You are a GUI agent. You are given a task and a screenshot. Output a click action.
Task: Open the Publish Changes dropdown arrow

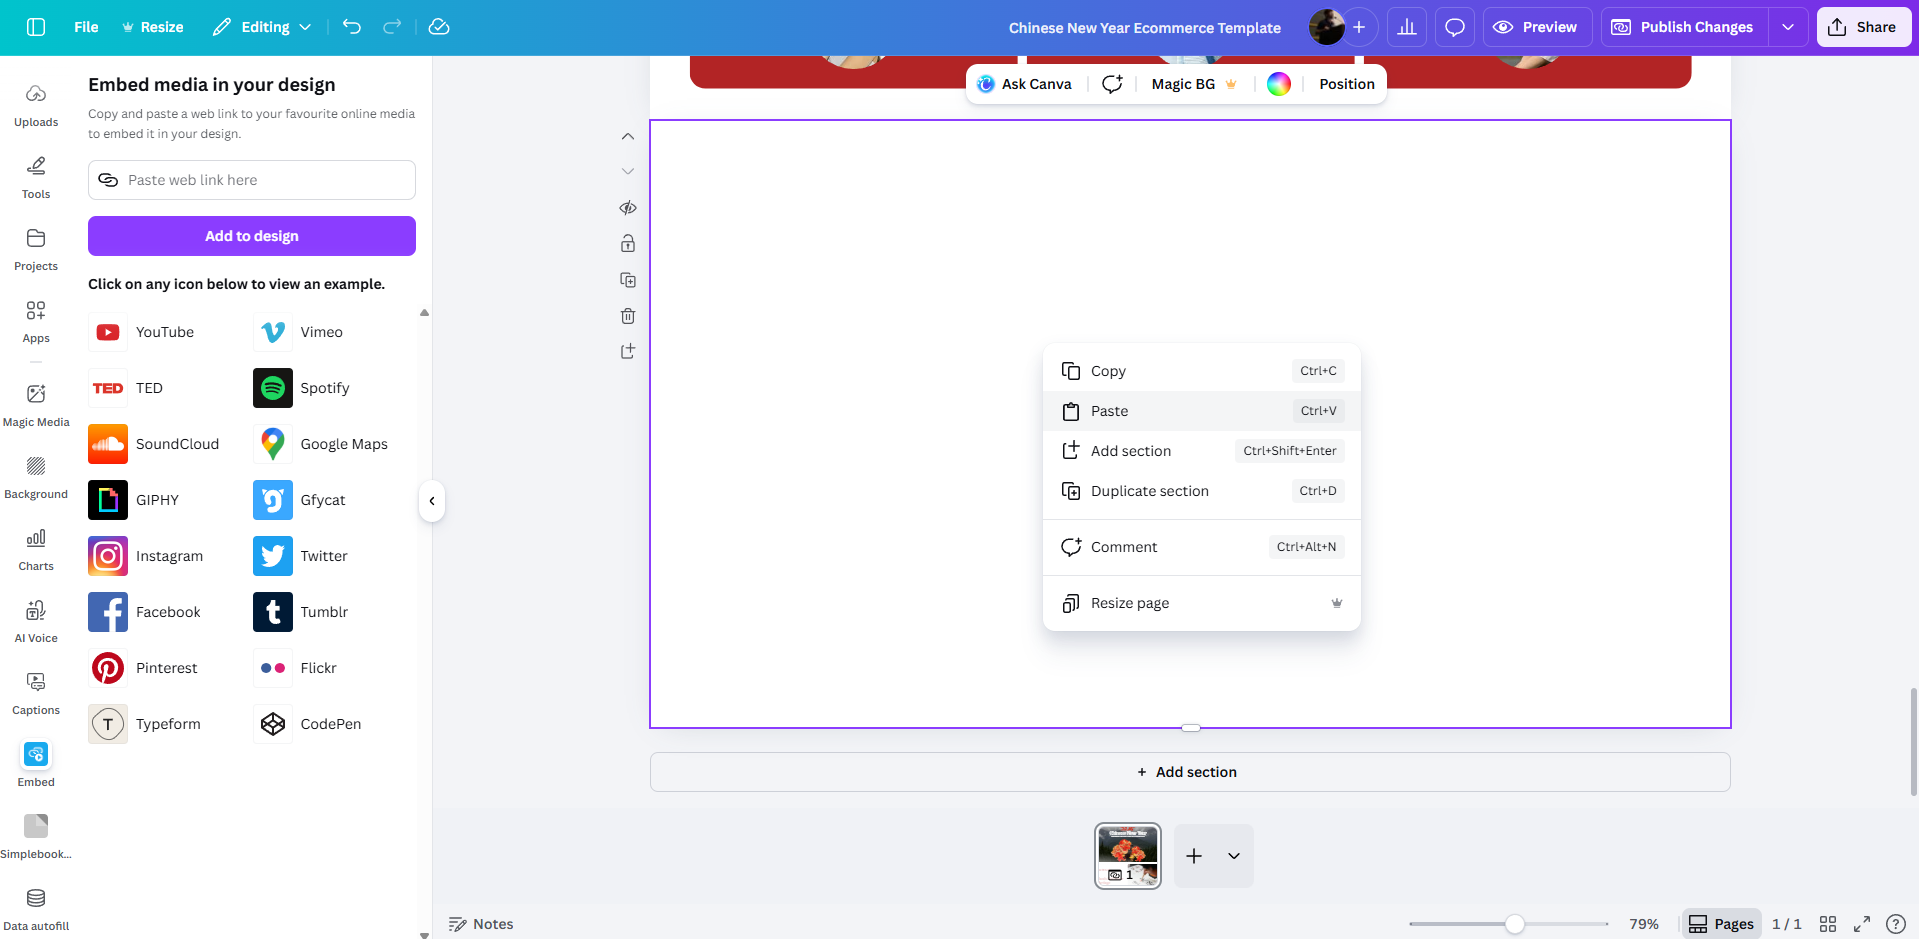coord(1788,27)
